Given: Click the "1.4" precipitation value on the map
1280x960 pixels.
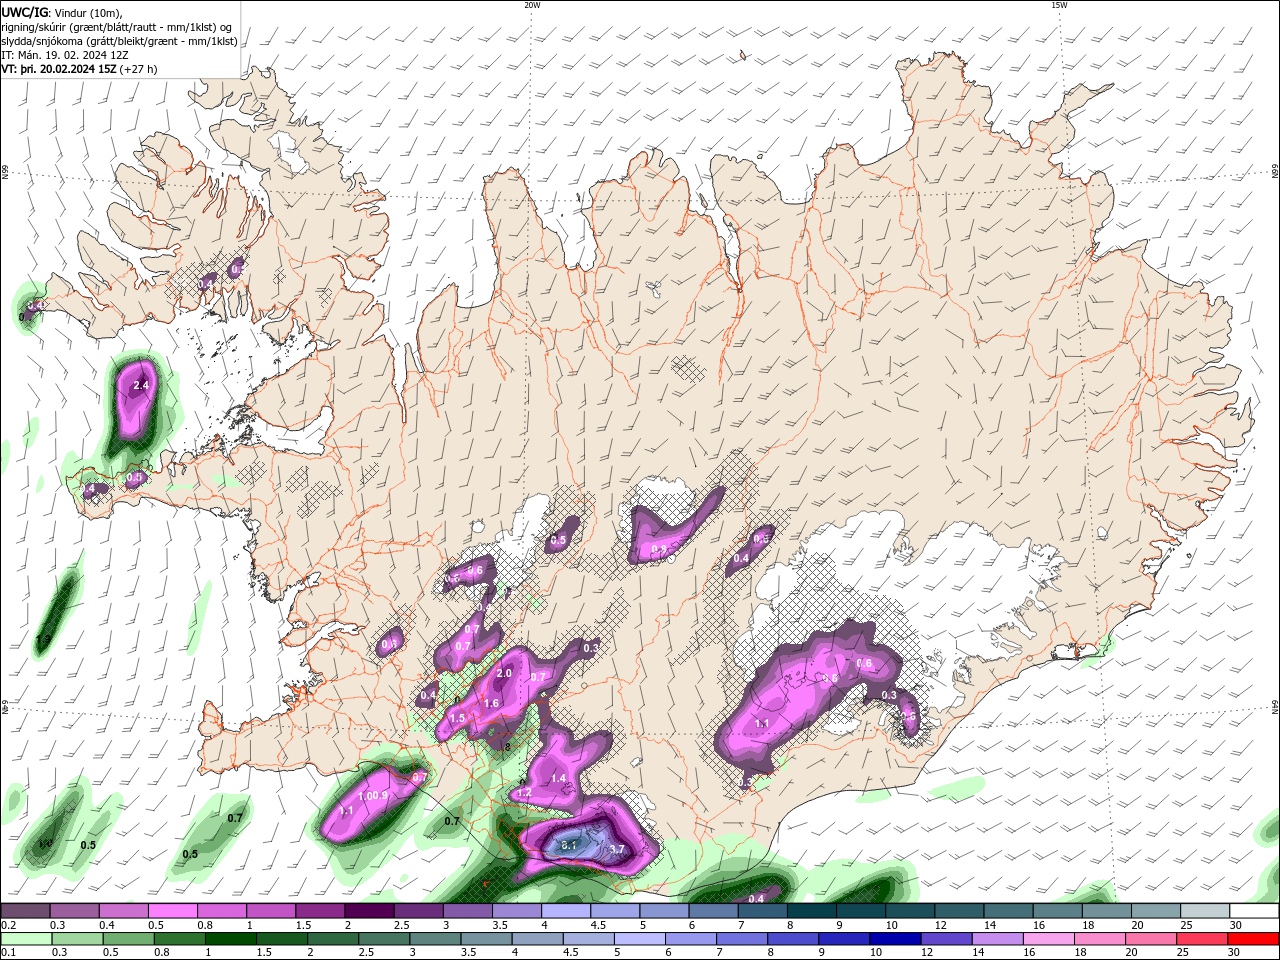Looking at the screenshot, I should (x=558, y=778).
